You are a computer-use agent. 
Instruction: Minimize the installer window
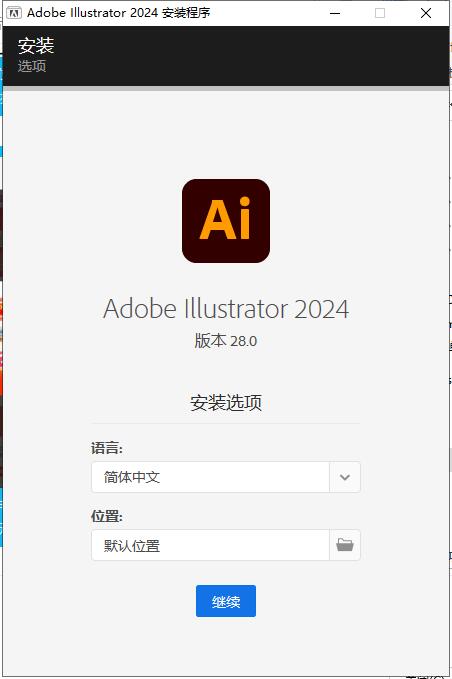[x=335, y=13]
